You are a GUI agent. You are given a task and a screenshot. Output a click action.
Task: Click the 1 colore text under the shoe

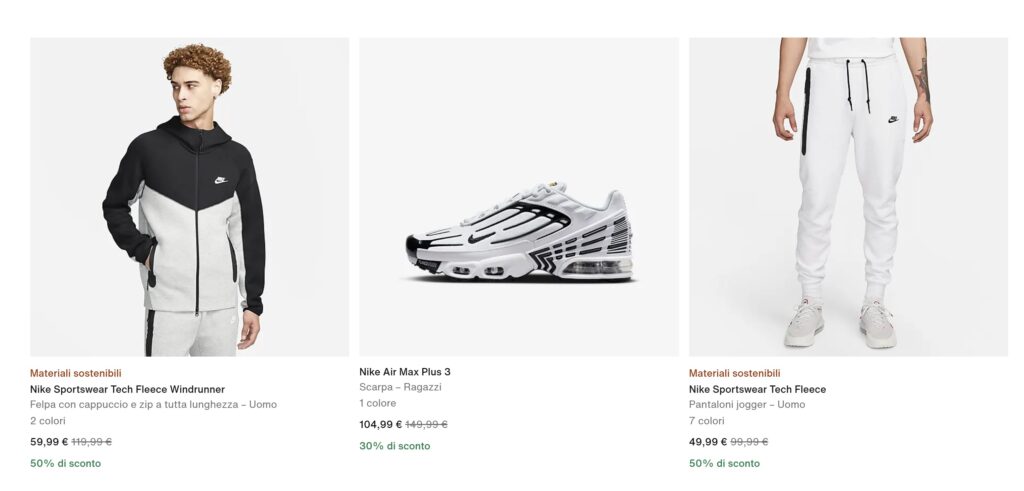[377, 403]
